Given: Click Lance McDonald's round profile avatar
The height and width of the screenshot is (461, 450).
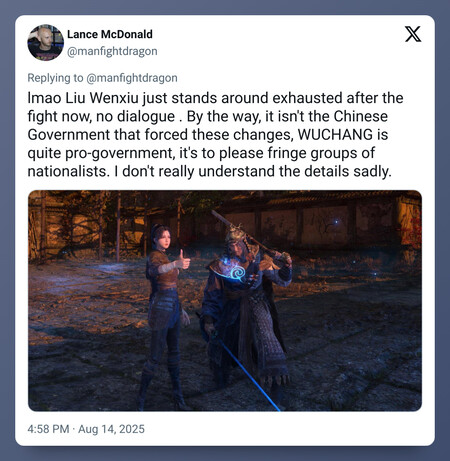Looking at the screenshot, I should [x=45, y=42].
